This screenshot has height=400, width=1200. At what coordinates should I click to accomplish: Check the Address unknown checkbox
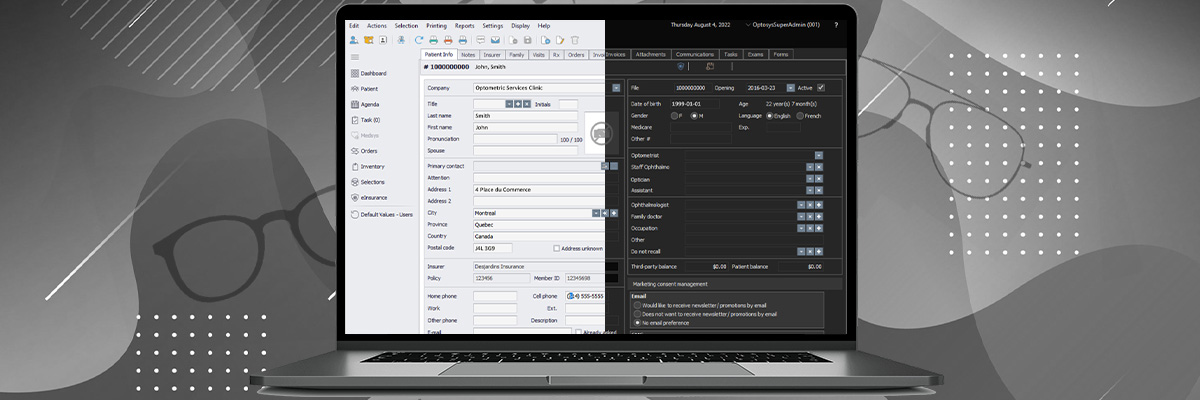click(x=557, y=248)
